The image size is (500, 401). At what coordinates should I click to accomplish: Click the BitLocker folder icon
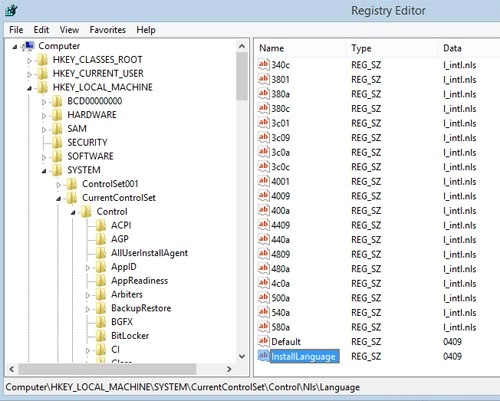(101, 336)
